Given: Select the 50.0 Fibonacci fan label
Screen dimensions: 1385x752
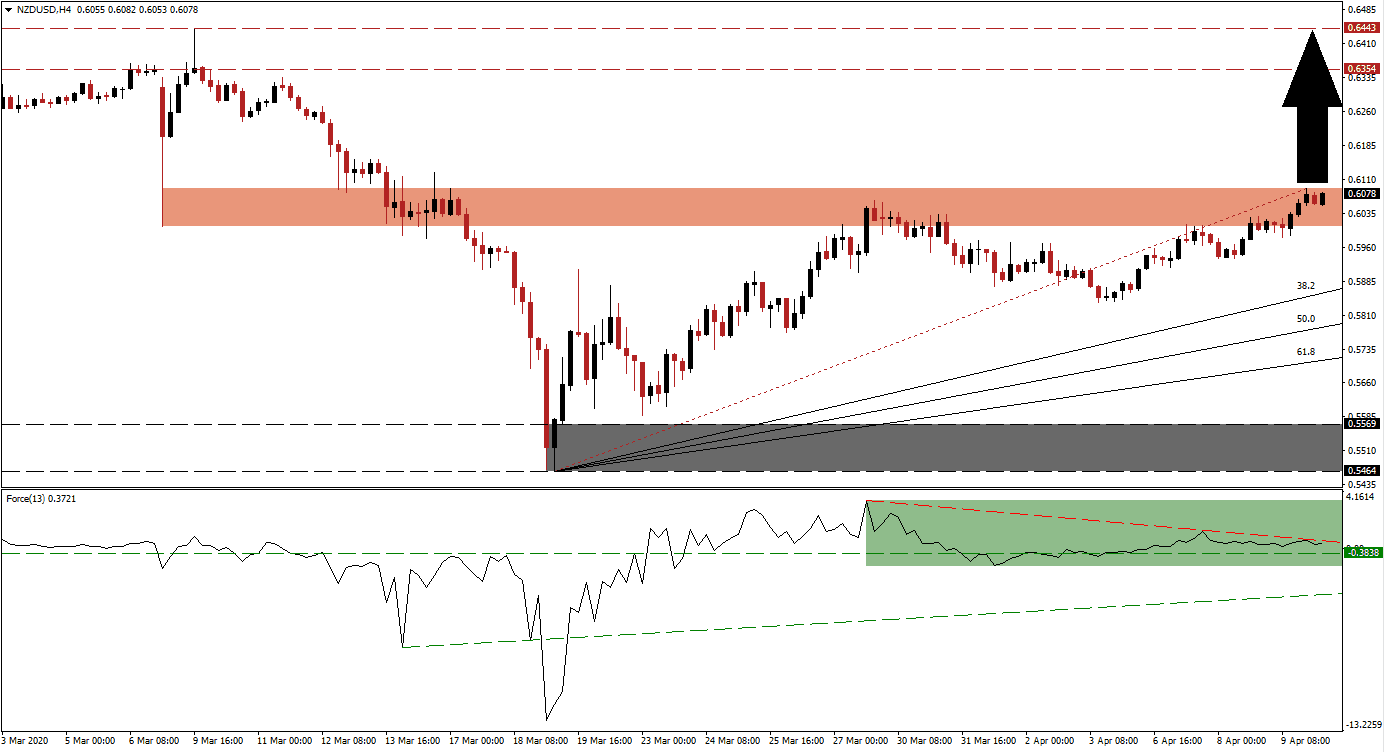Looking at the screenshot, I should click(x=1305, y=319).
